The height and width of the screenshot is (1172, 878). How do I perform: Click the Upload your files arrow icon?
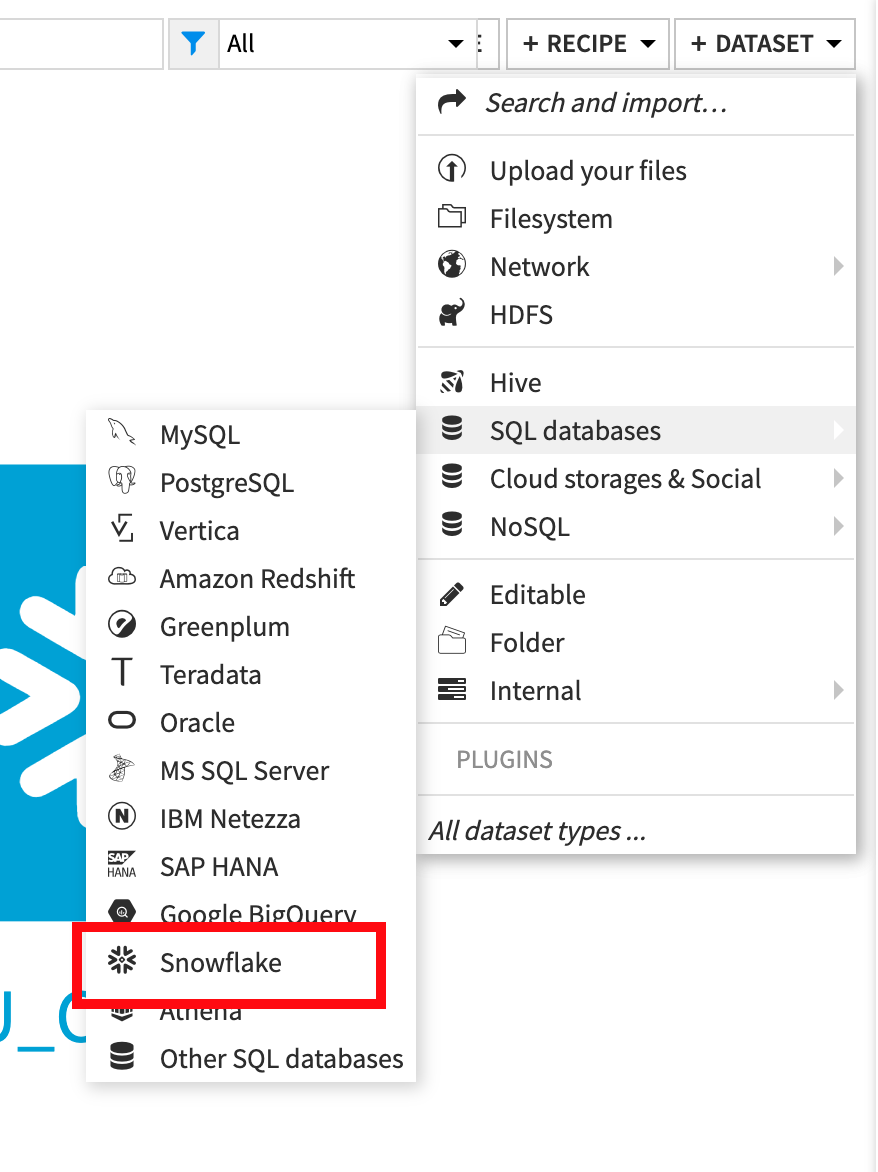pos(452,170)
